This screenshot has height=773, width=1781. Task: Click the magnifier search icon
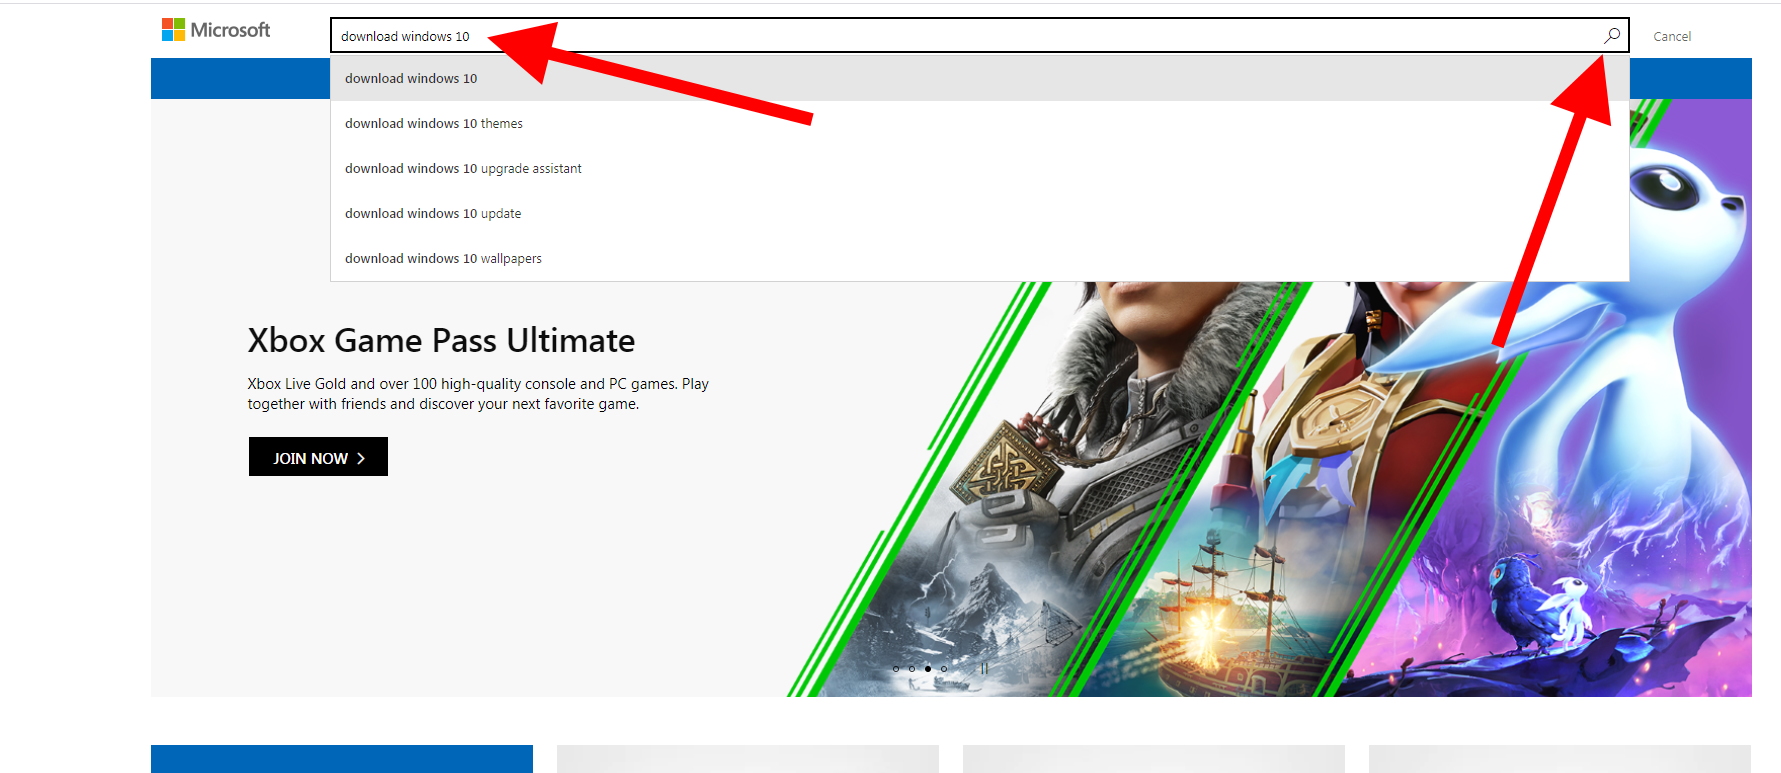[1612, 35]
